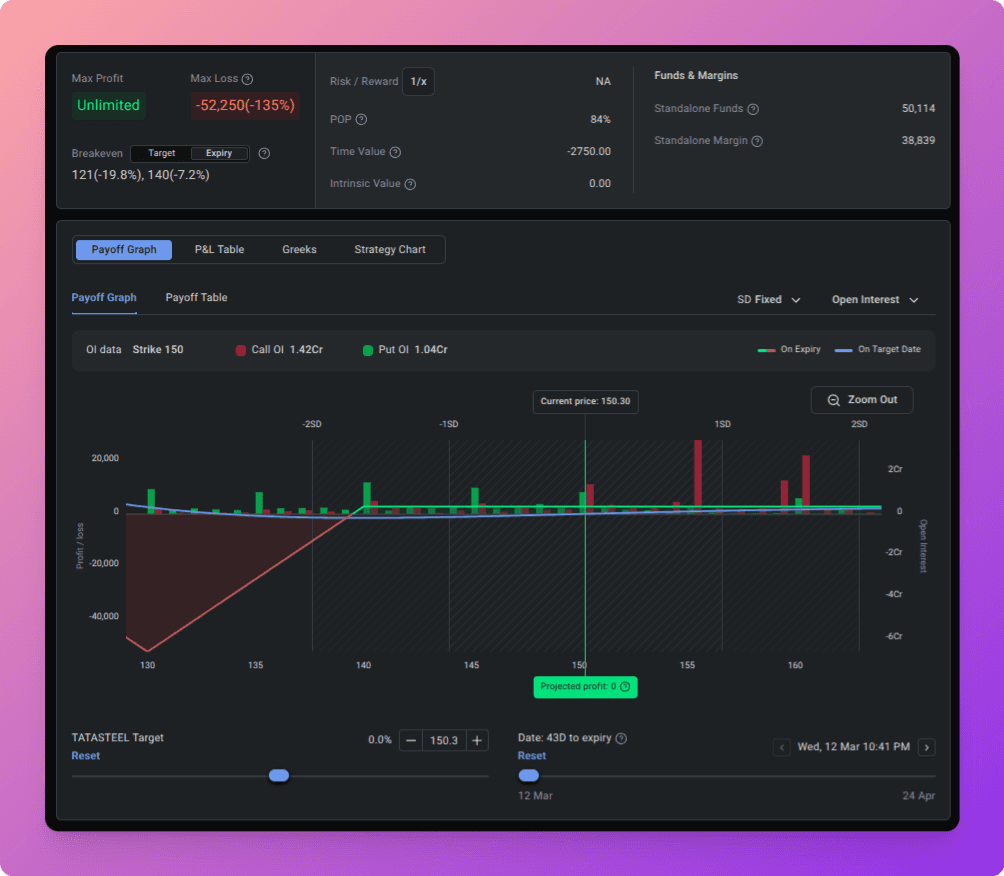Click the date slider handle
1004x876 pixels.
click(528, 775)
